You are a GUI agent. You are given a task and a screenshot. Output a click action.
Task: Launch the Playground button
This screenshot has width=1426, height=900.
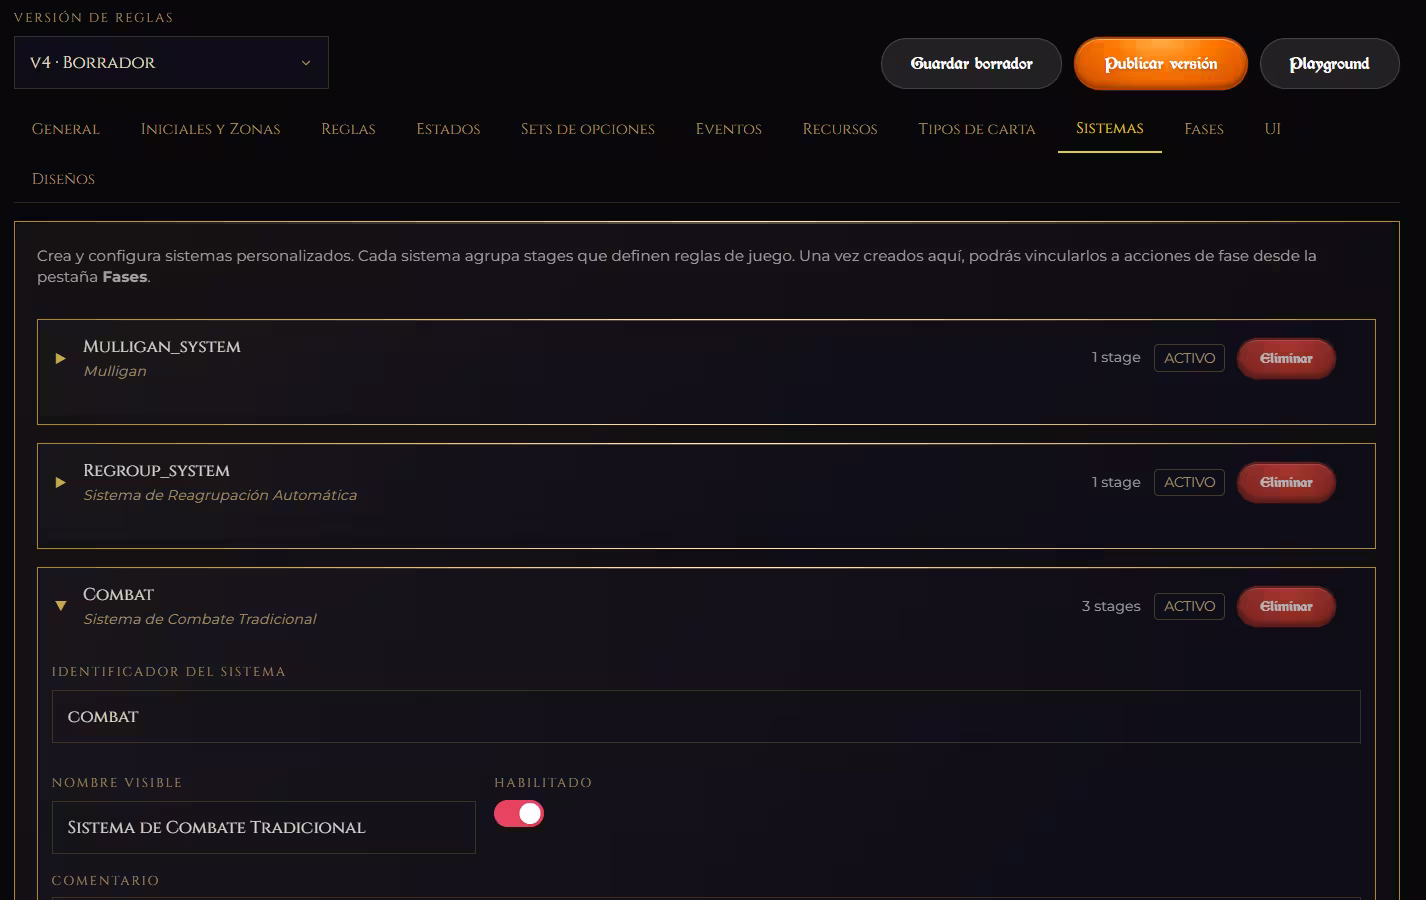coord(1329,64)
